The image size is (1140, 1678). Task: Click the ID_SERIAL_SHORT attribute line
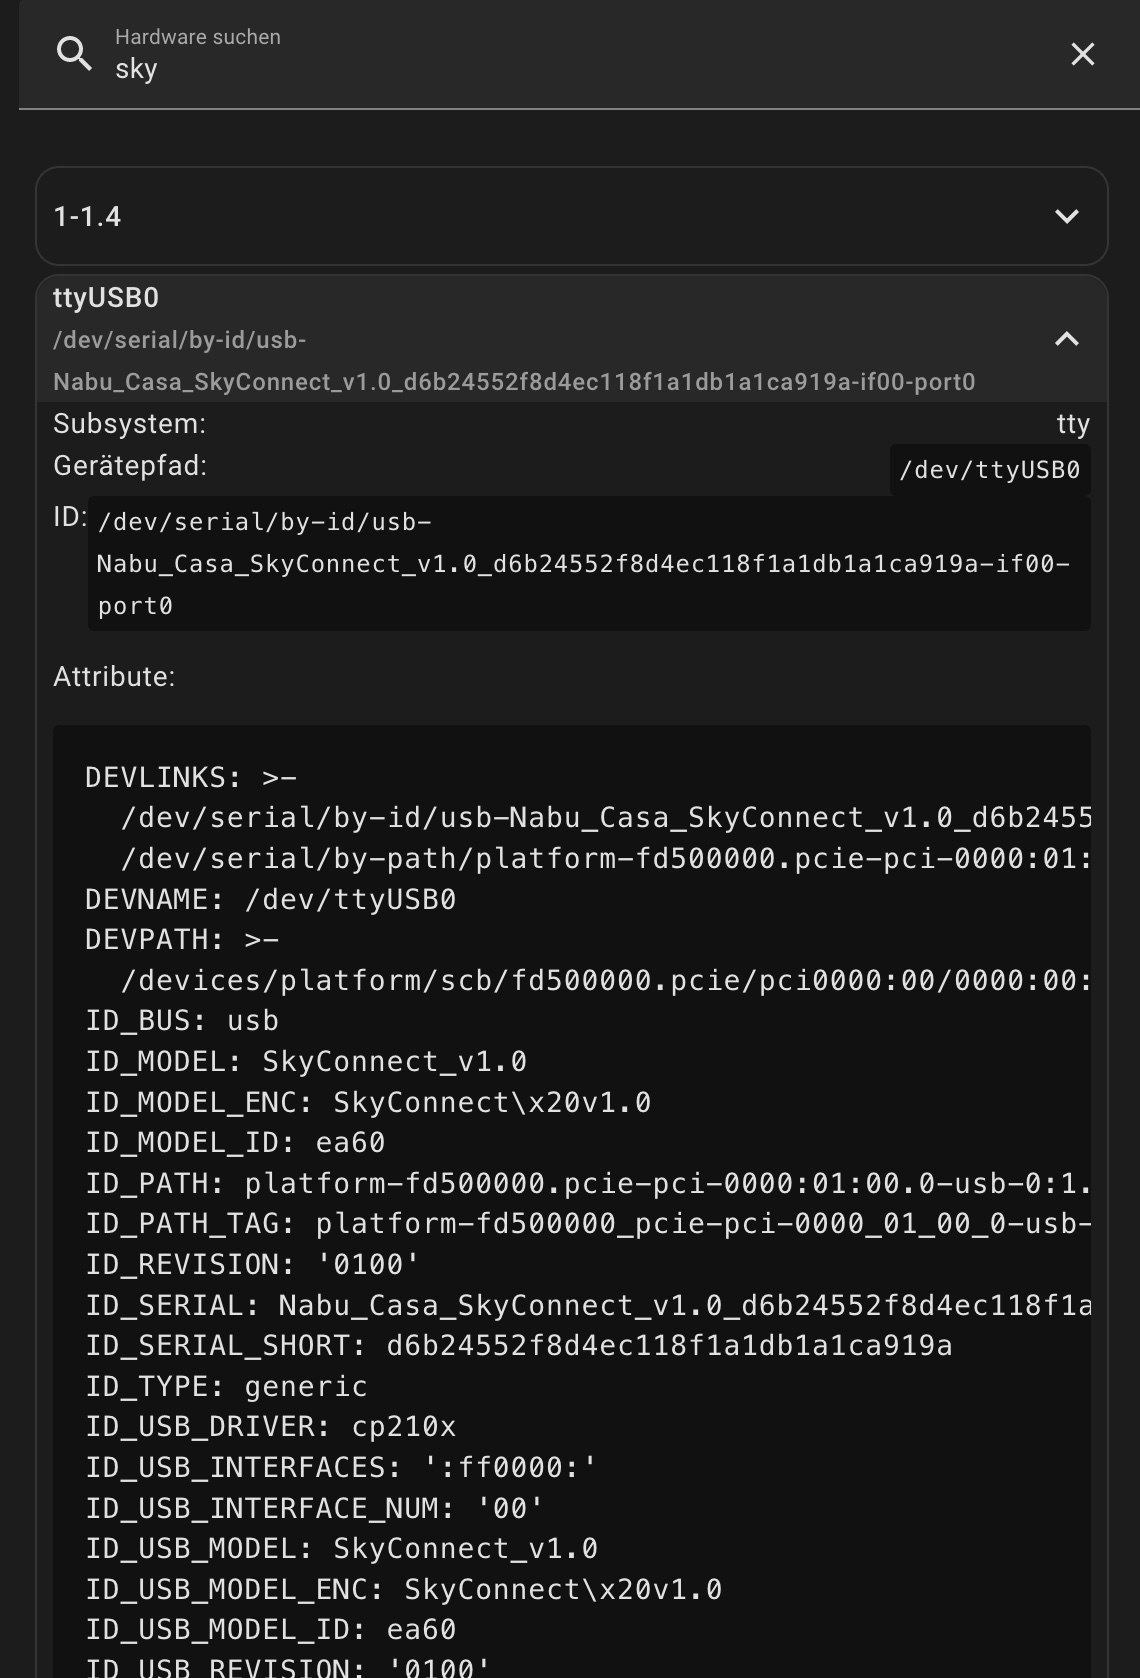point(518,1345)
